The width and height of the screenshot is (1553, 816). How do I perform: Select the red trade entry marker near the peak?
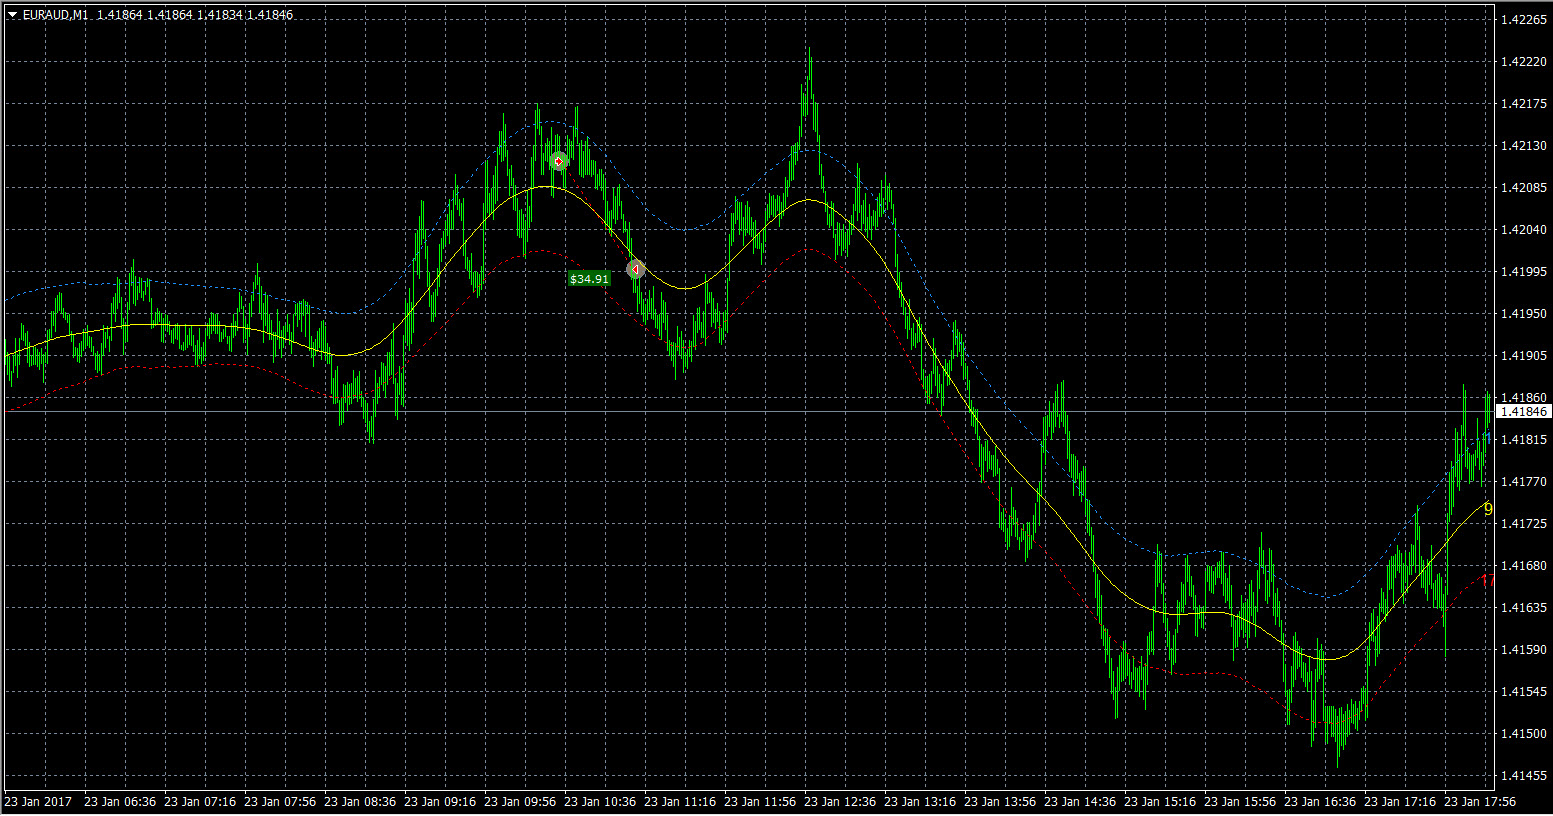pyautogui.click(x=559, y=161)
